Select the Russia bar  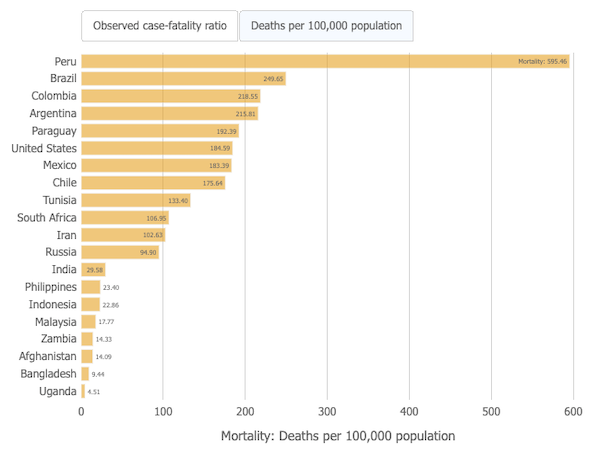[120, 252]
